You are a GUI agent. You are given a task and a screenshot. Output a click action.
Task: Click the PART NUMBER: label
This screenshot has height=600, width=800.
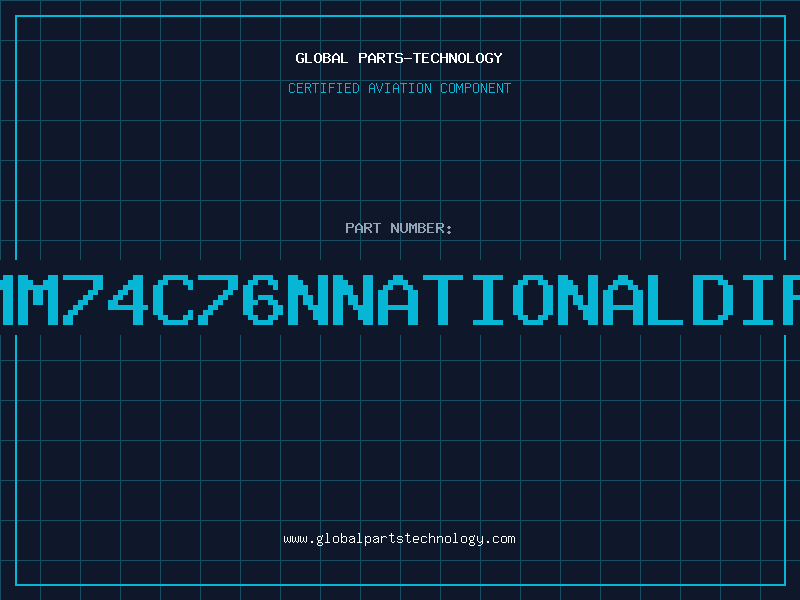point(399,228)
